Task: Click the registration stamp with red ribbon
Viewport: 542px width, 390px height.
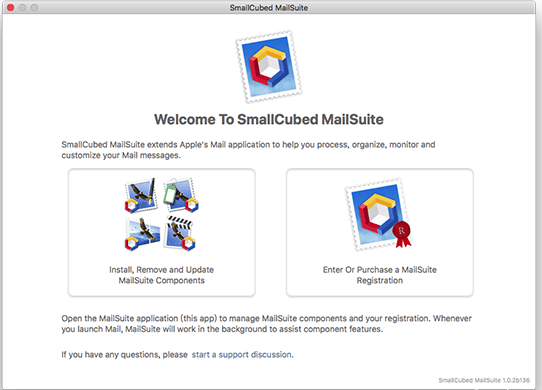Action: click(x=379, y=214)
